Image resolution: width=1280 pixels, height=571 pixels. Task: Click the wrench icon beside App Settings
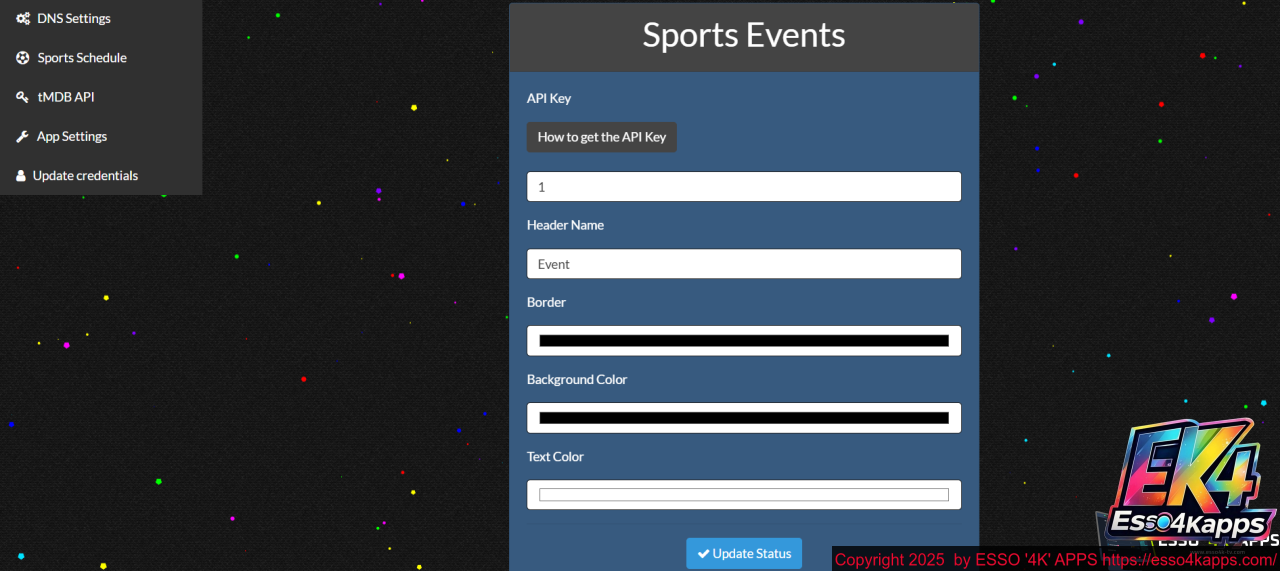[x=22, y=137]
